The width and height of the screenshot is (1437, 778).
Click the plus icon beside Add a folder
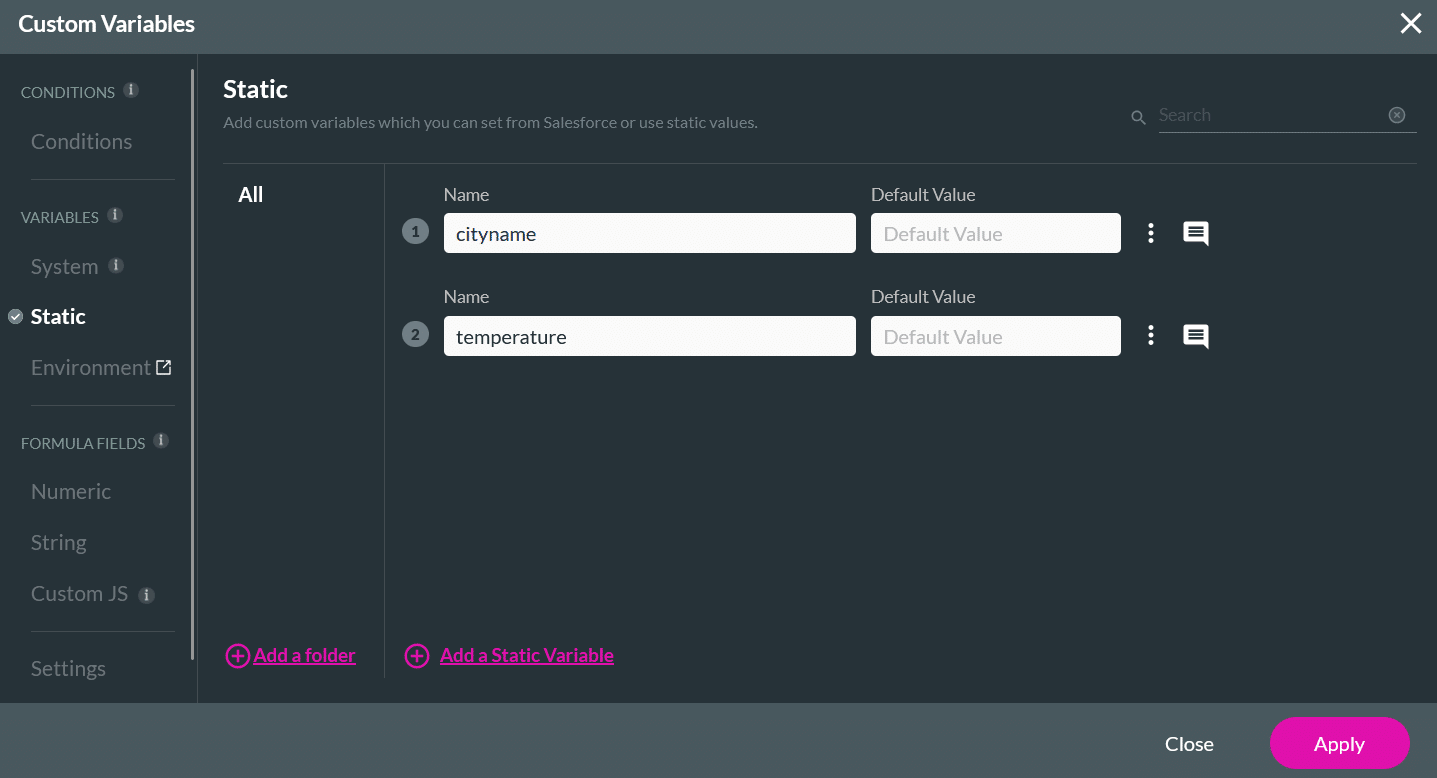tap(237, 655)
